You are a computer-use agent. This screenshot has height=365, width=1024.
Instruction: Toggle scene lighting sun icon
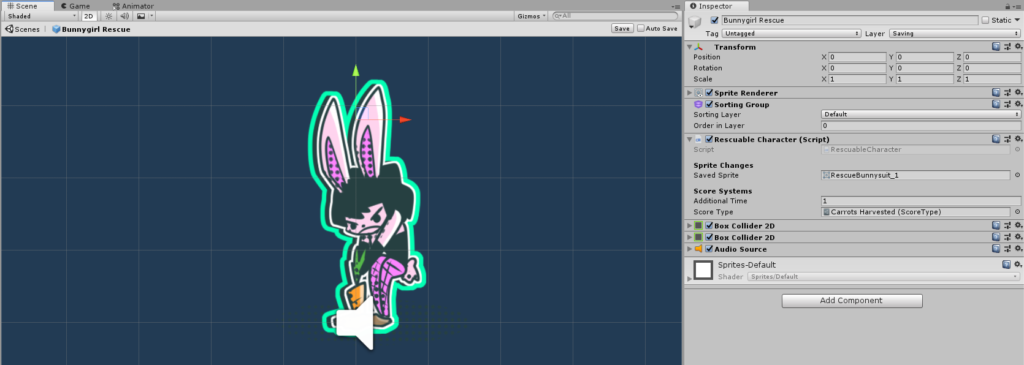coord(108,16)
